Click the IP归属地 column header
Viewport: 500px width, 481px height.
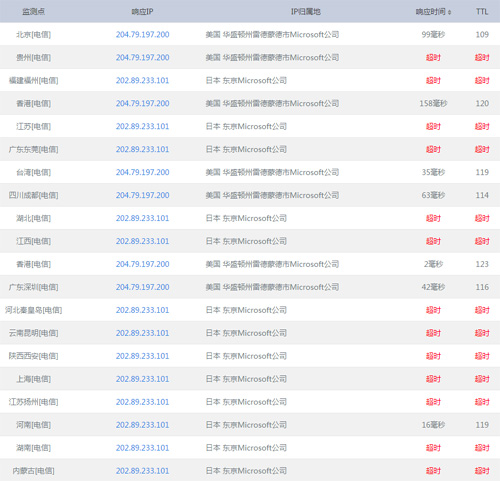pyautogui.click(x=306, y=12)
